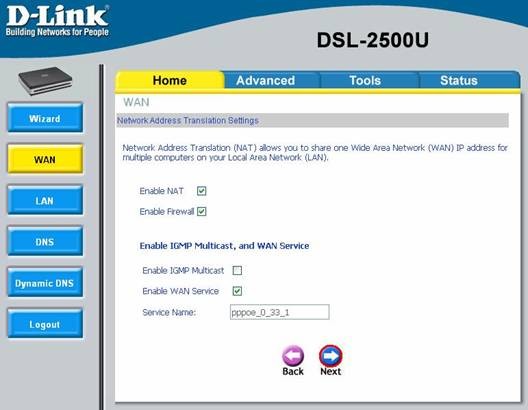Open the Status tab
528x410 pixels.
tap(459, 80)
